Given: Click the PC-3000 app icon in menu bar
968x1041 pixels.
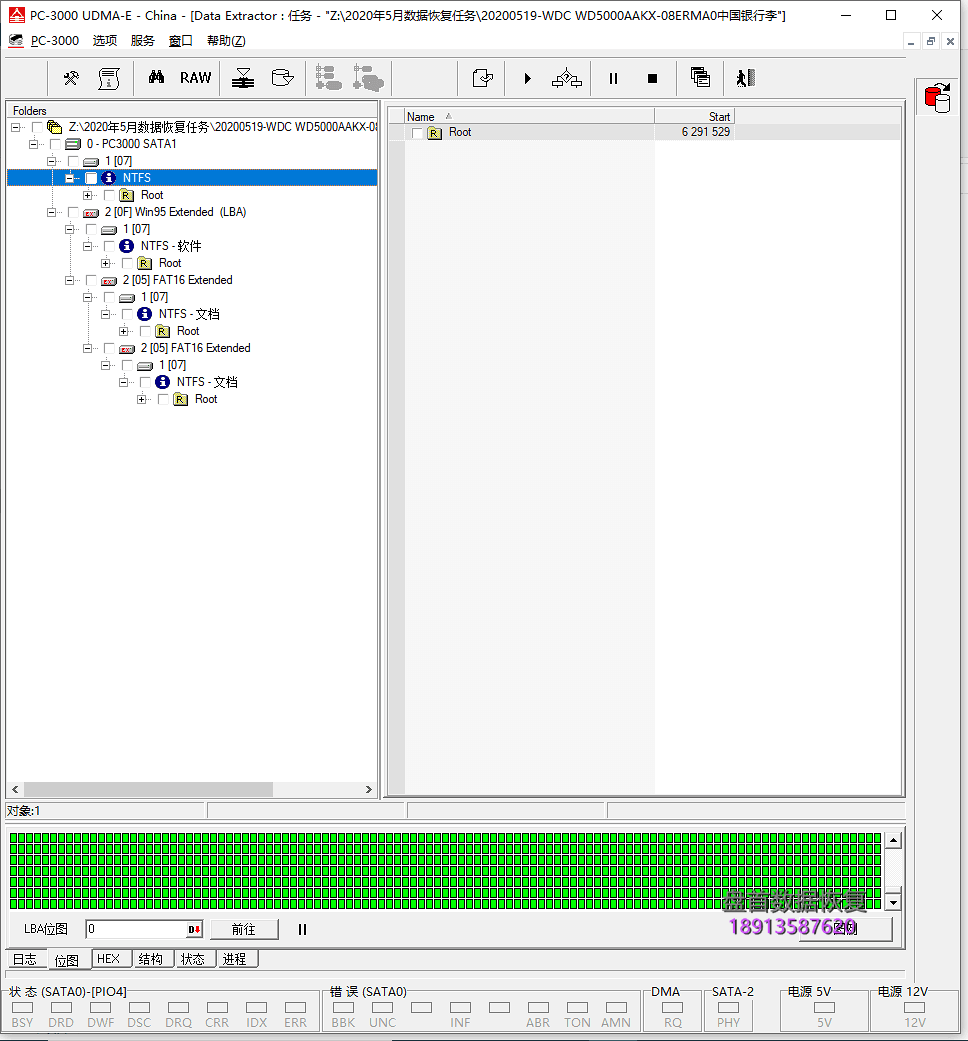Looking at the screenshot, I should pos(16,40).
